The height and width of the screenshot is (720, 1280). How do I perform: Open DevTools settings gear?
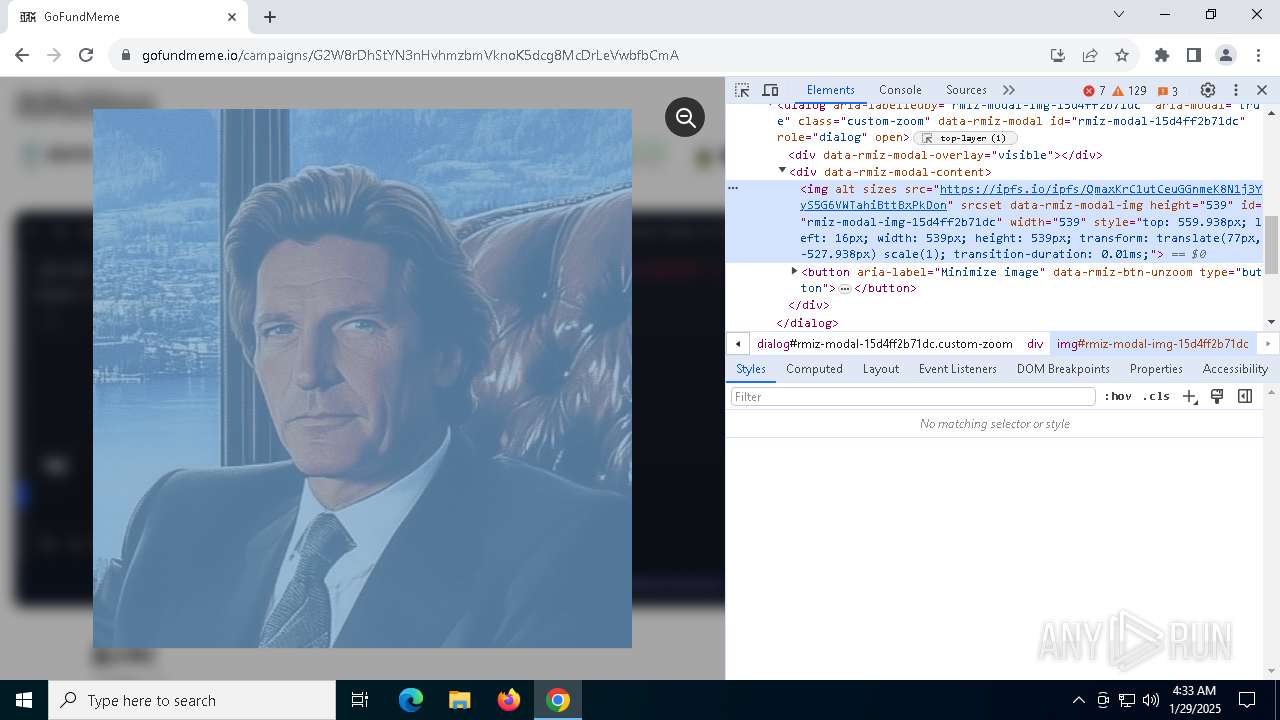point(1208,90)
